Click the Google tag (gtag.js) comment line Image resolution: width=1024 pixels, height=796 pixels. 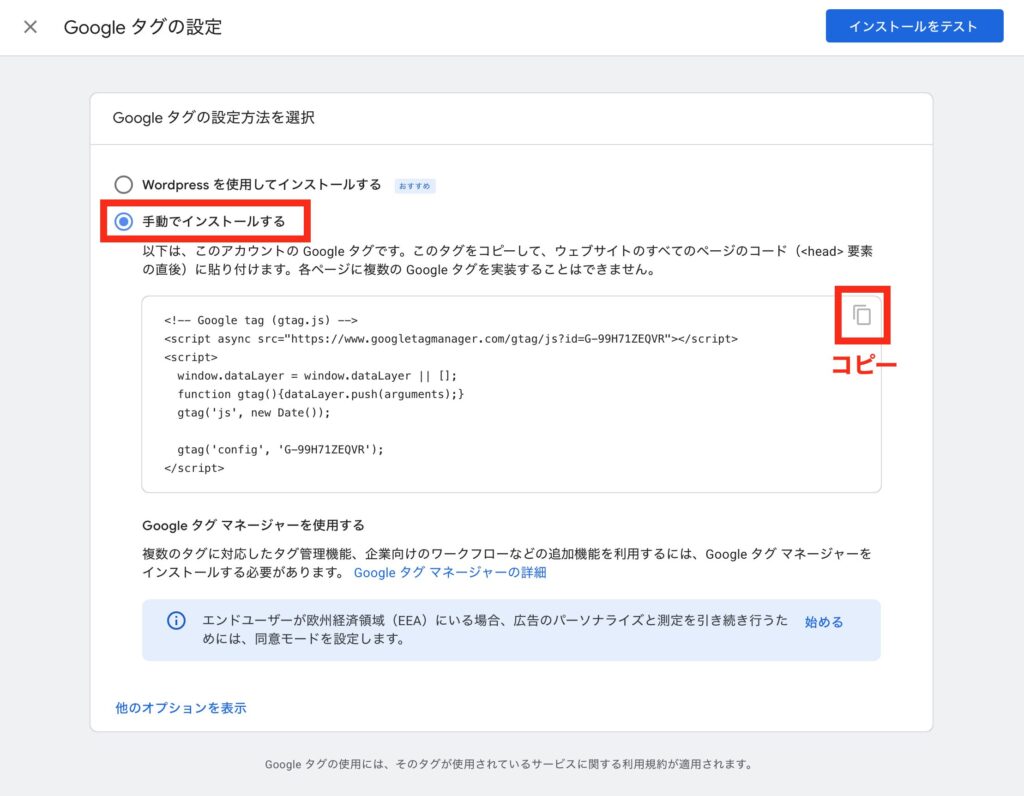point(261,321)
